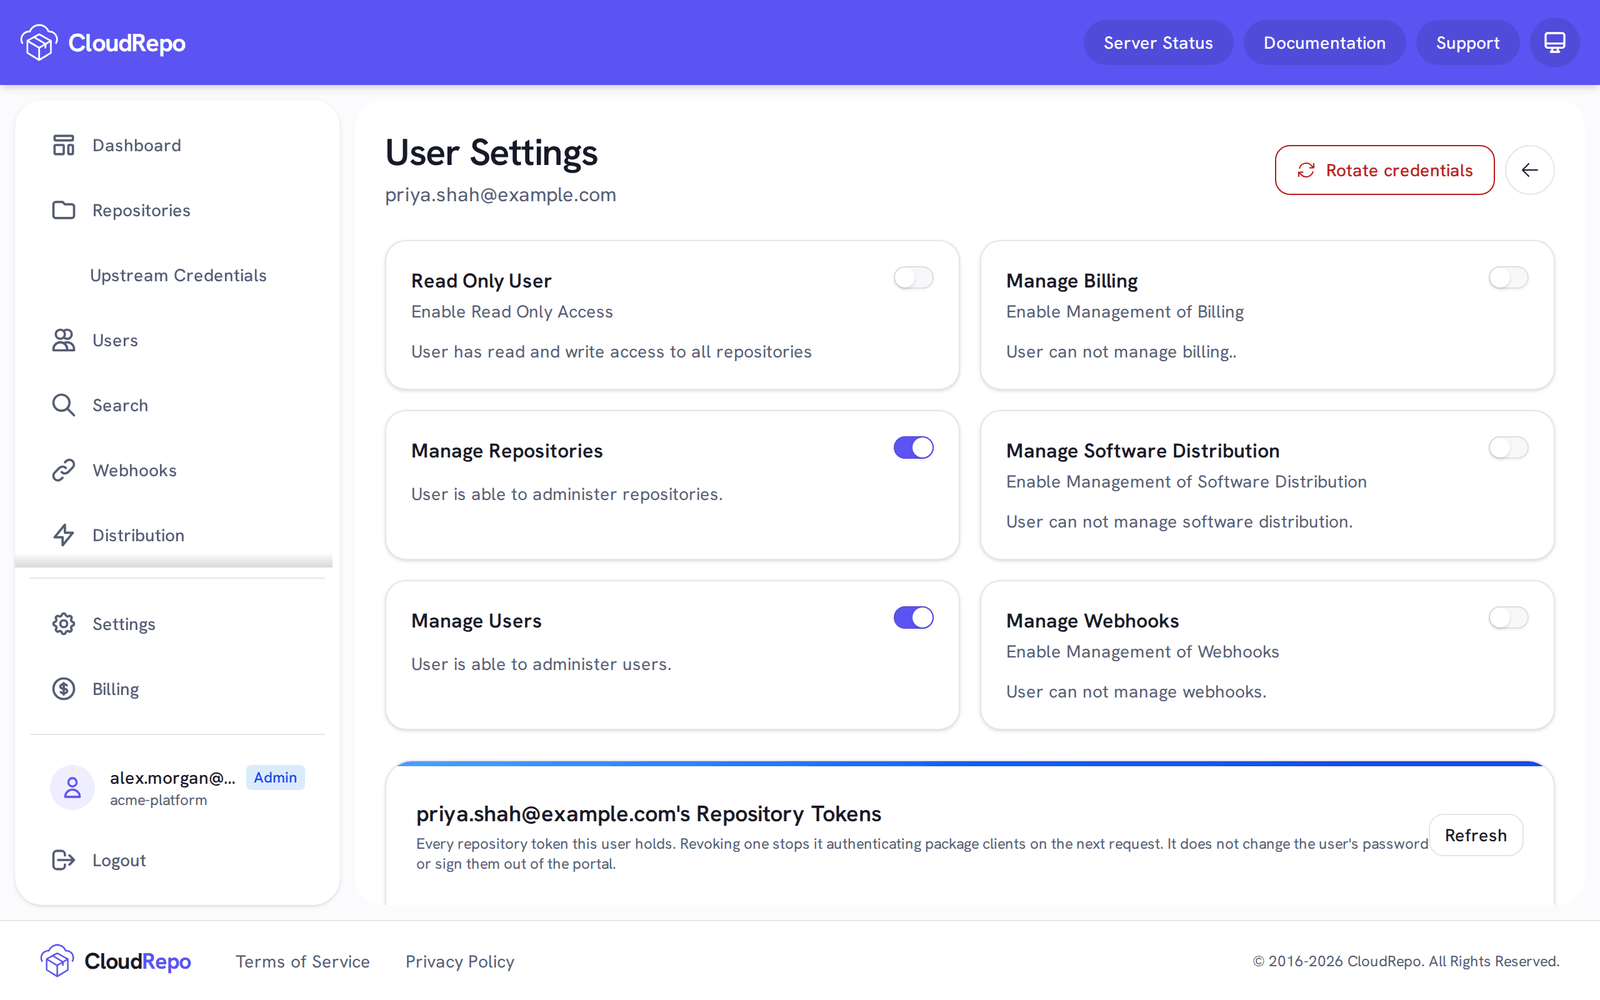Image resolution: width=1600 pixels, height=1000 pixels.
Task: Click the priya.shah@example.com subtitle
Action: (500, 195)
